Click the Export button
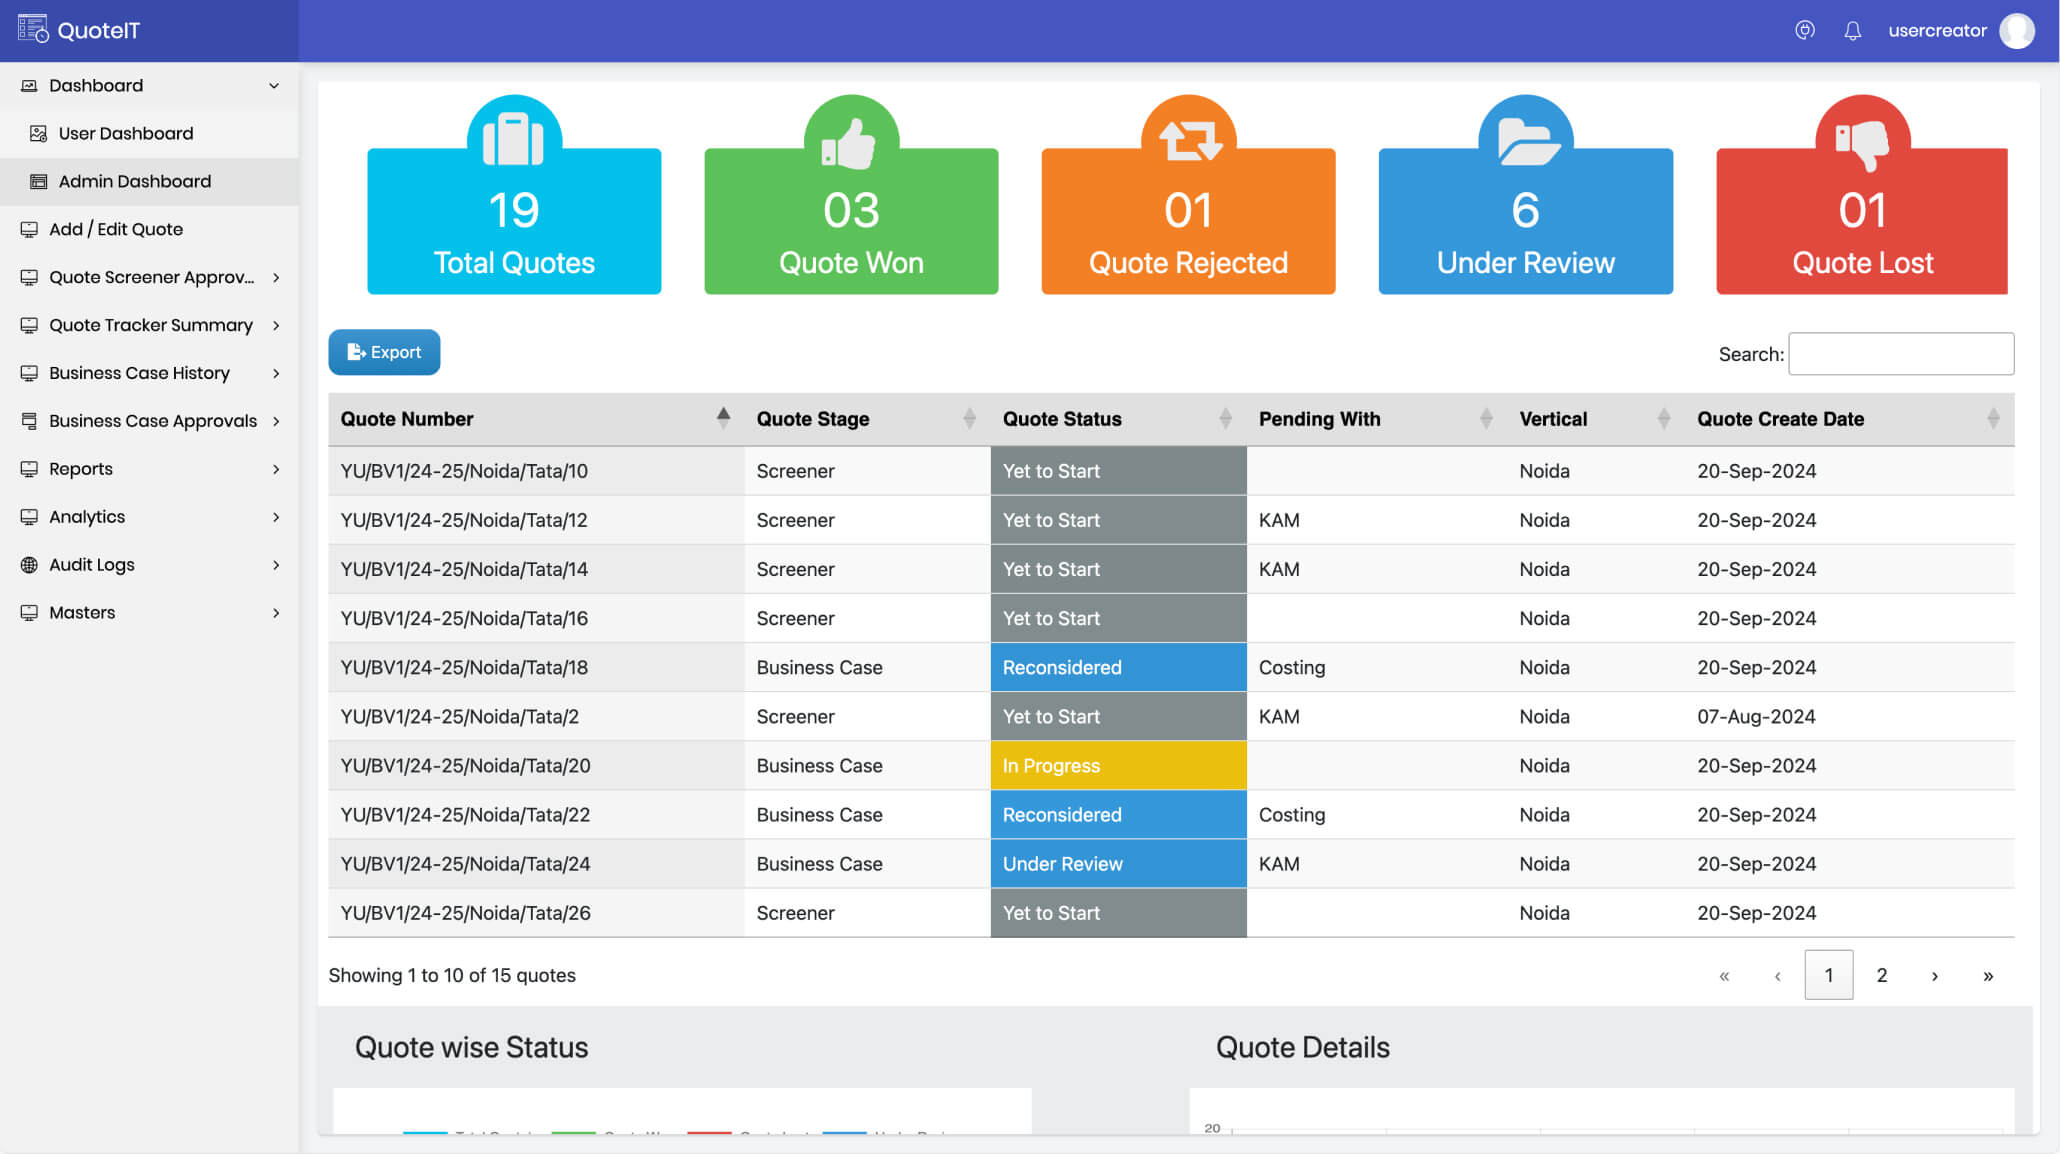Image resolution: width=2060 pixels, height=1154 pixels. 383,352
